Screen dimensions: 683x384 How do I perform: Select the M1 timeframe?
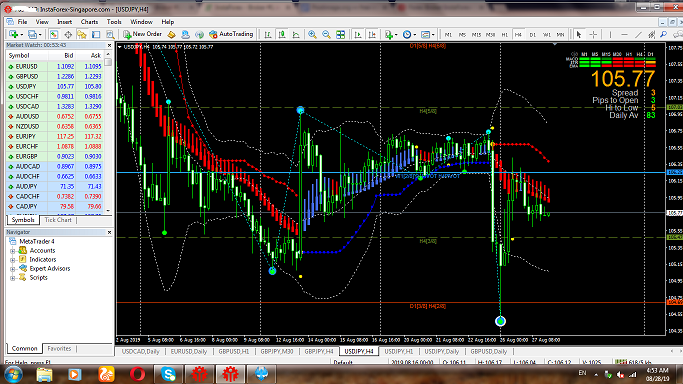[448, 34]
